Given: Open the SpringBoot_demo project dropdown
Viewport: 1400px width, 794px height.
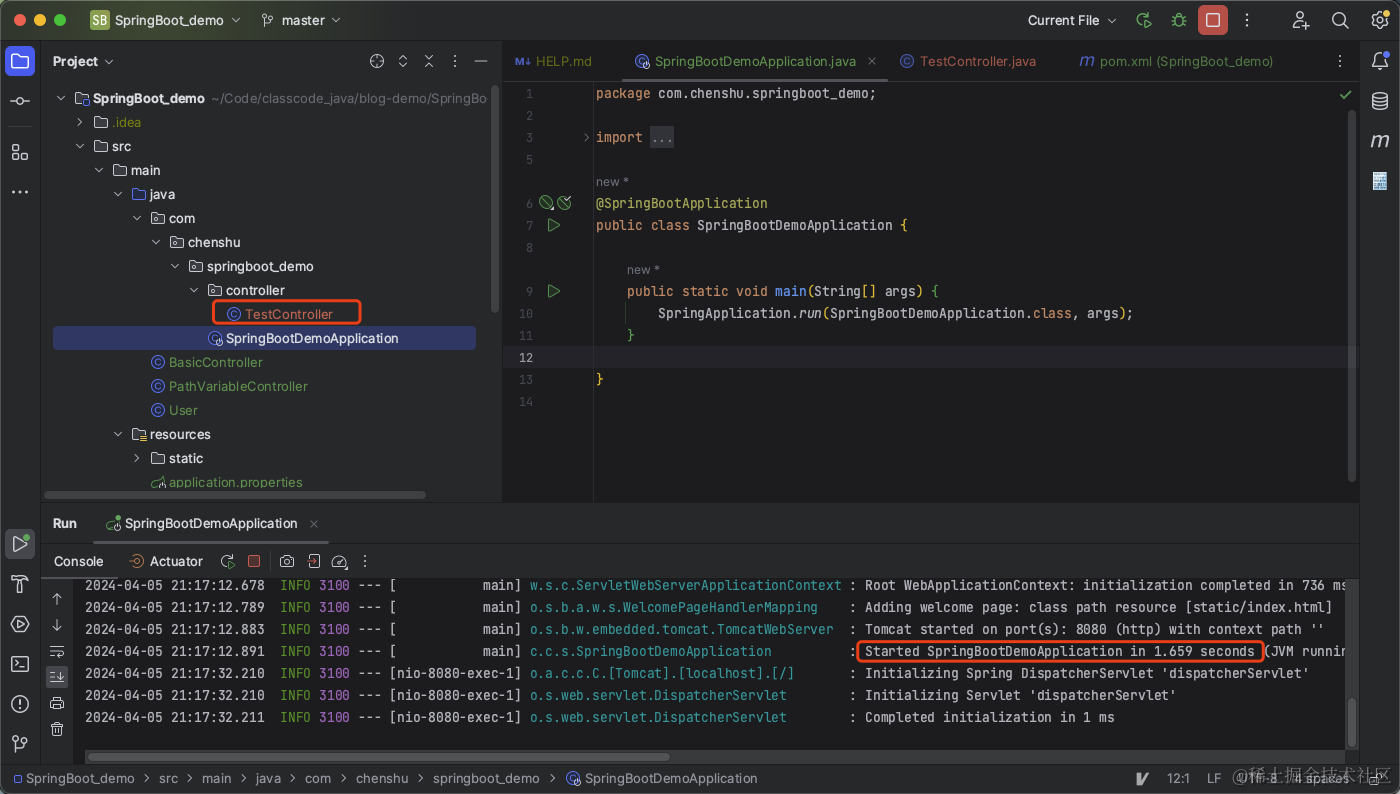Looking at the screenshot, I should 165,20.
